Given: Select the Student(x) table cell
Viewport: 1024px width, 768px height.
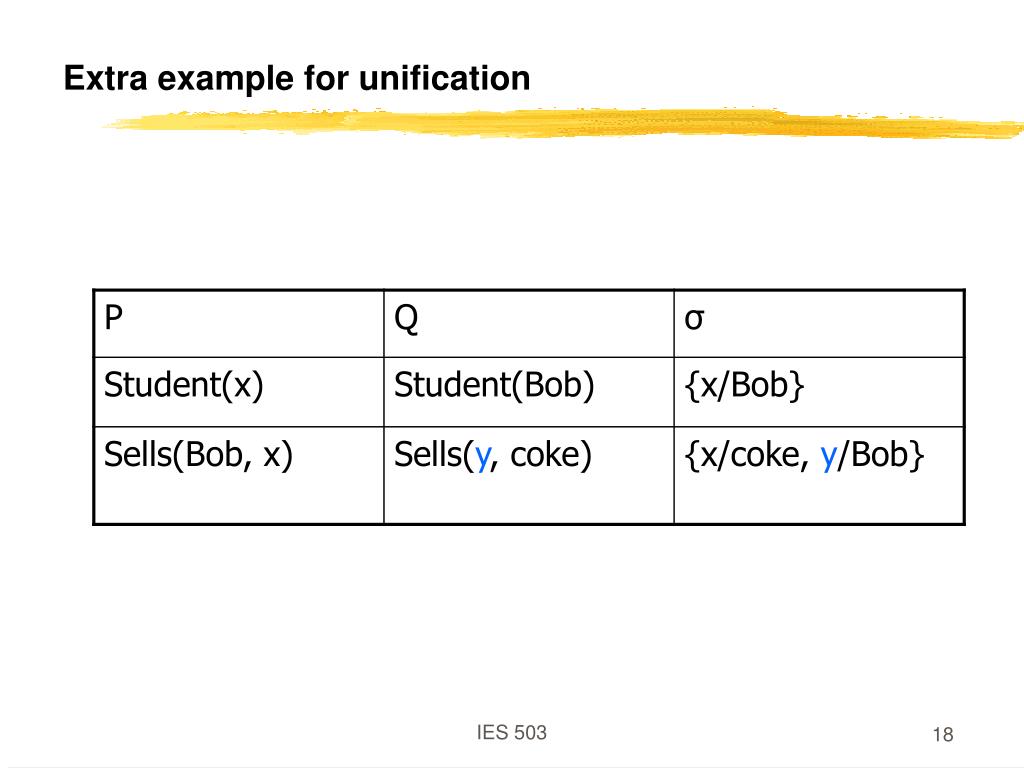Looking at the screenshot, I should click(x=239, y=392).
